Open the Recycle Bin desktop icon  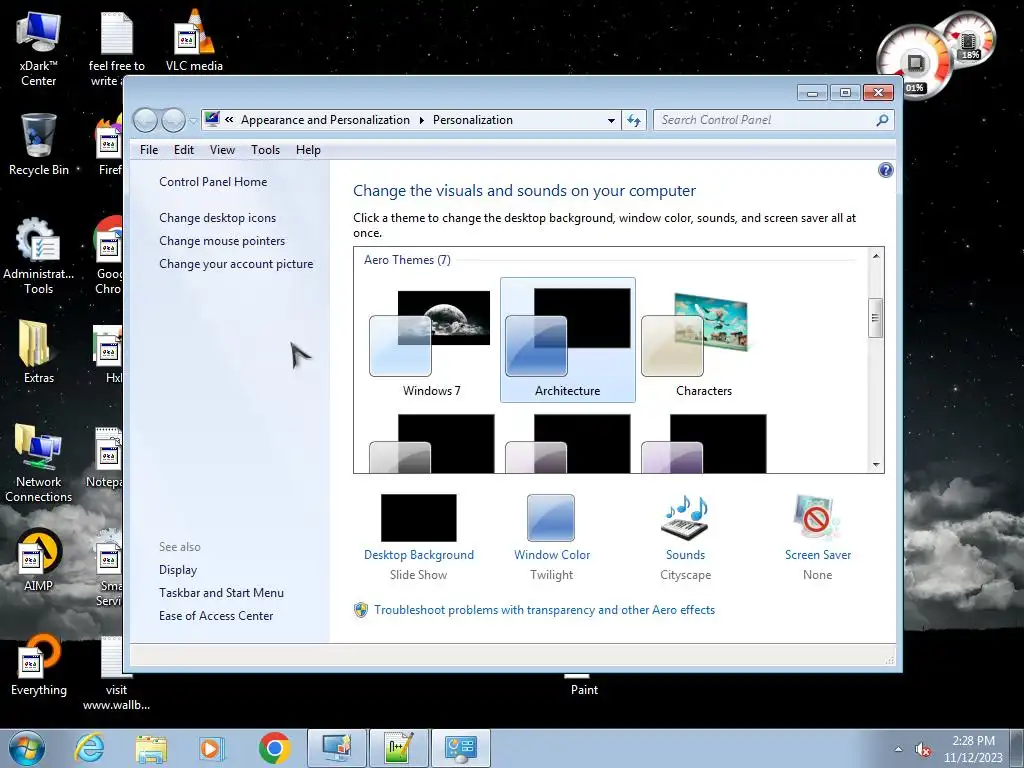39,144
